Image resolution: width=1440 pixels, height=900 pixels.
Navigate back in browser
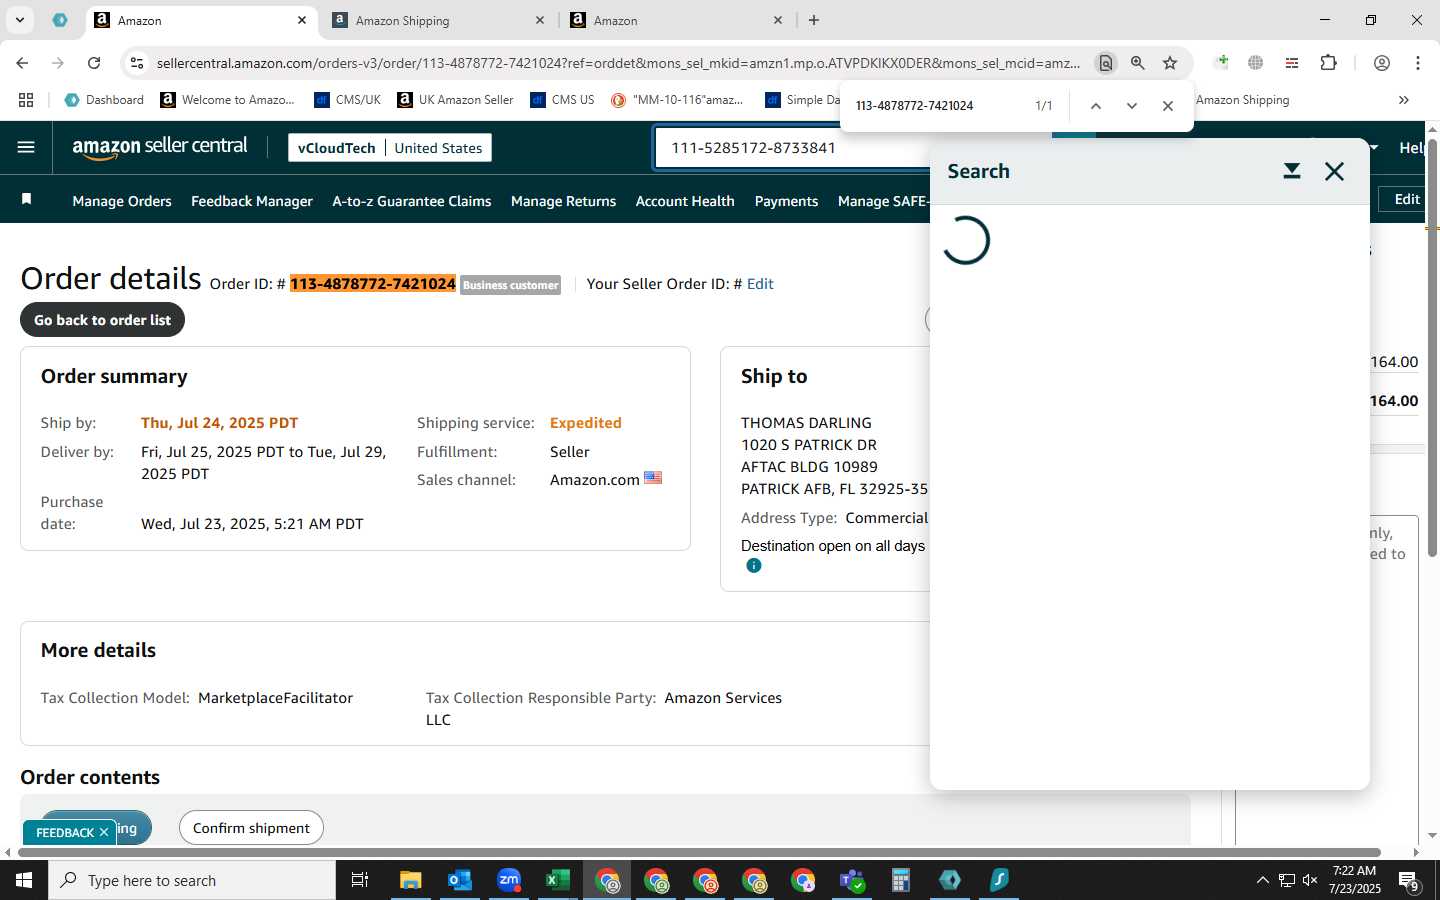tap(22, 63)
